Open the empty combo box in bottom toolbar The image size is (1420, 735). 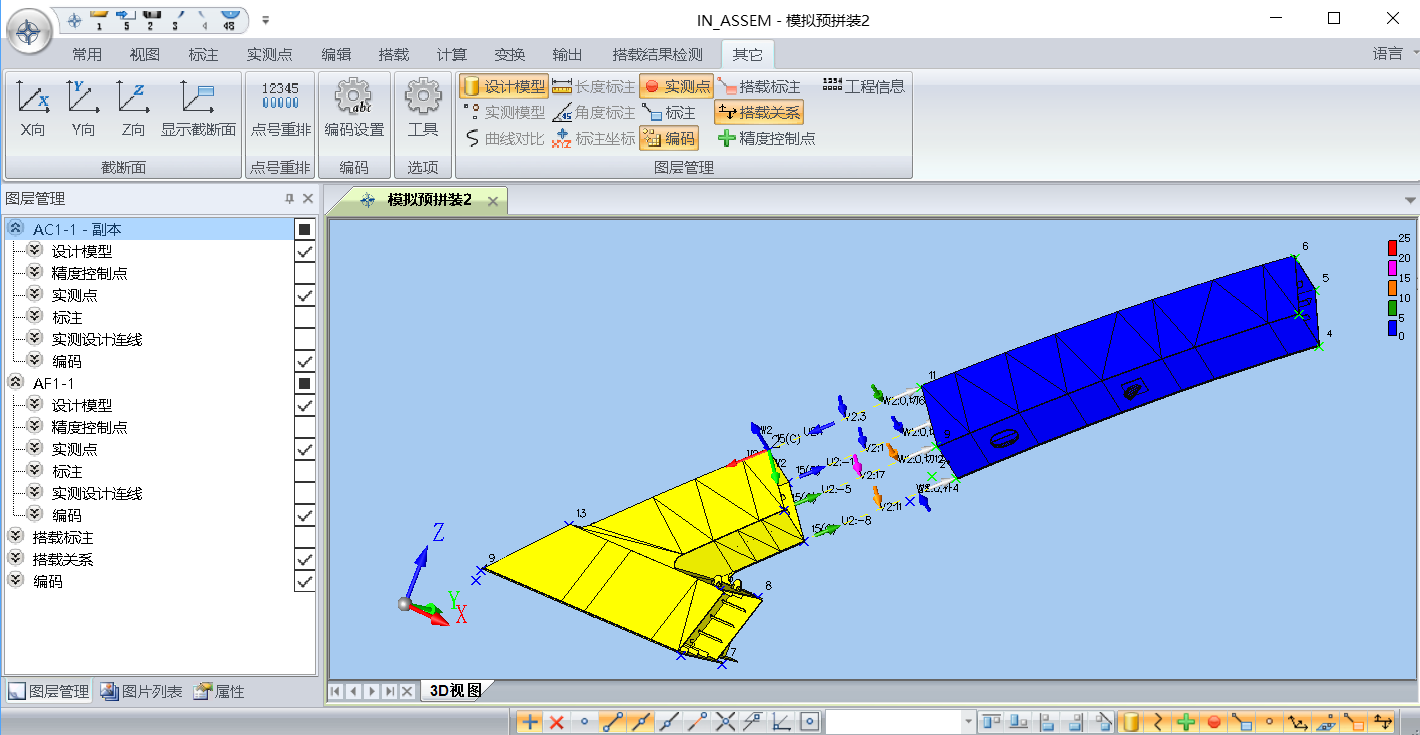967,721
